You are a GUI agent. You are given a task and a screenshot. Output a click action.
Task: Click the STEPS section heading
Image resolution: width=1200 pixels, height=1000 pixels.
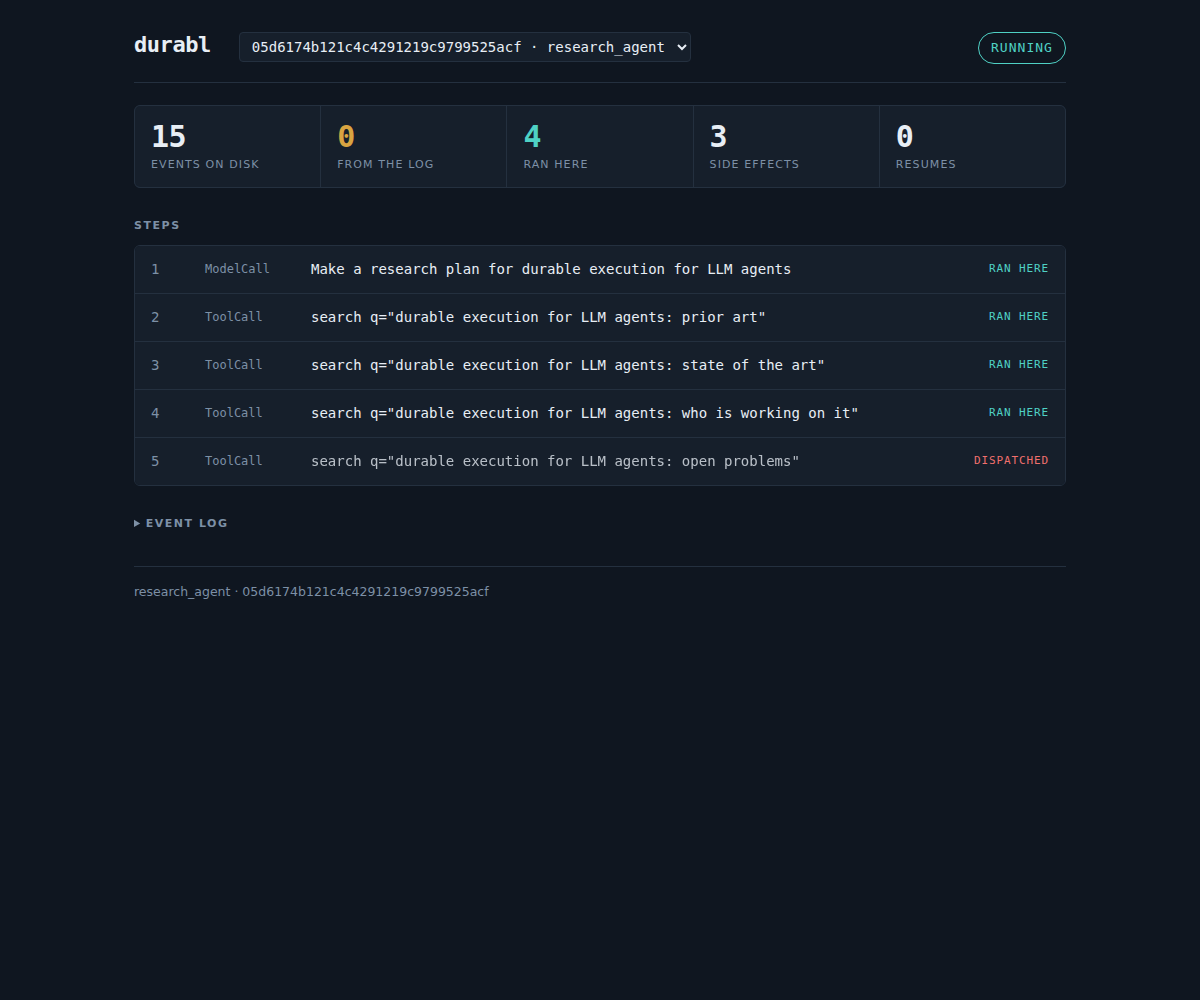click(x=157, y=225)
